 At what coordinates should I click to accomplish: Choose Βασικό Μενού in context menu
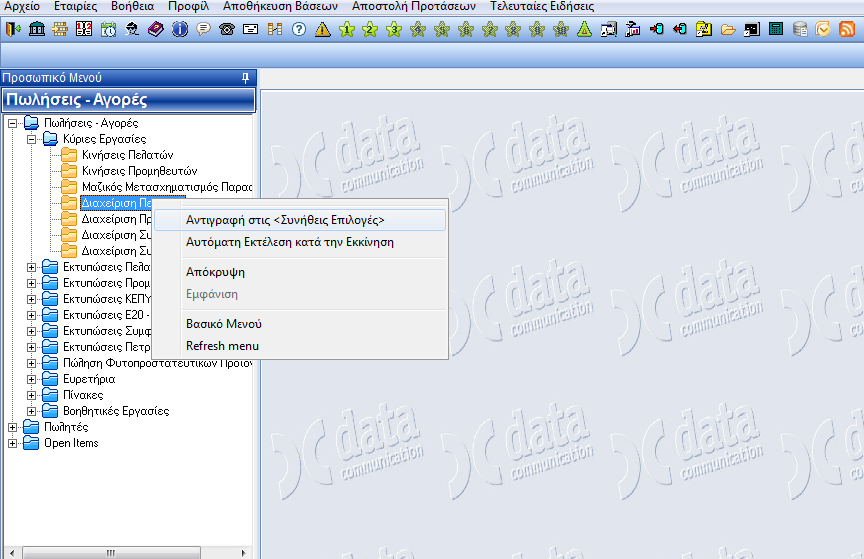pyautogui.click(x=300, y=324)
